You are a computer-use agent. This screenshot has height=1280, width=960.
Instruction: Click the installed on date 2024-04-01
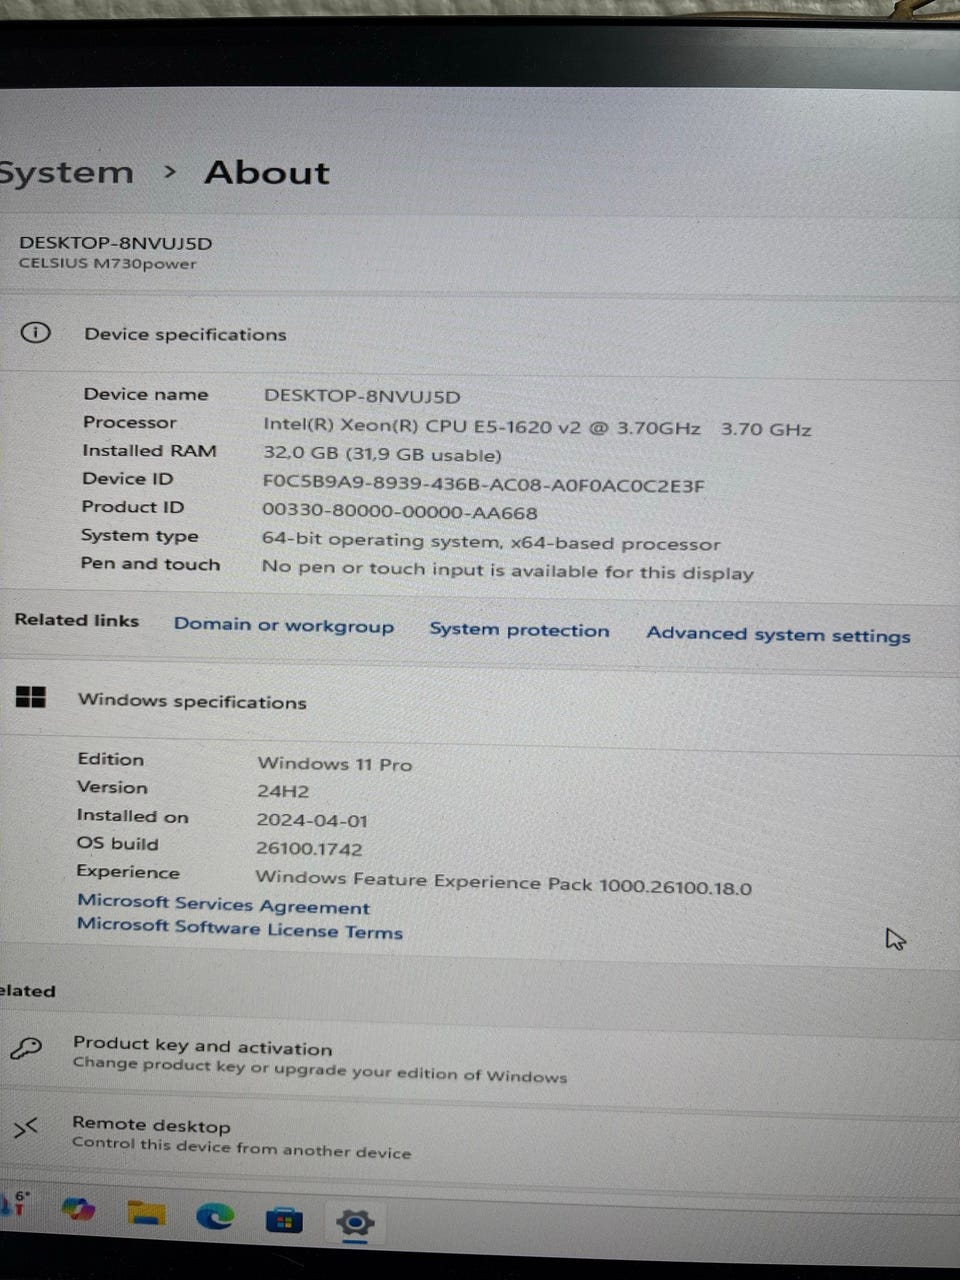[x=312, y=820]
